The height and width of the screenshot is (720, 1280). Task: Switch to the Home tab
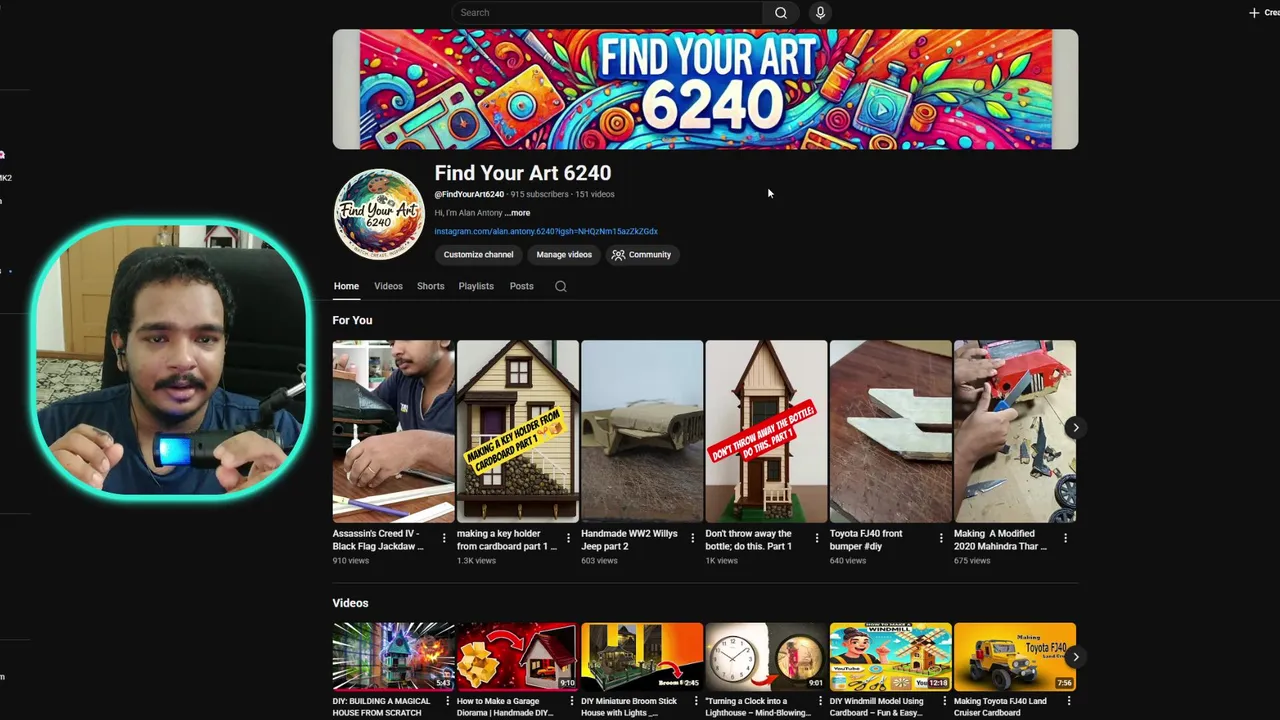coord(346,286)
